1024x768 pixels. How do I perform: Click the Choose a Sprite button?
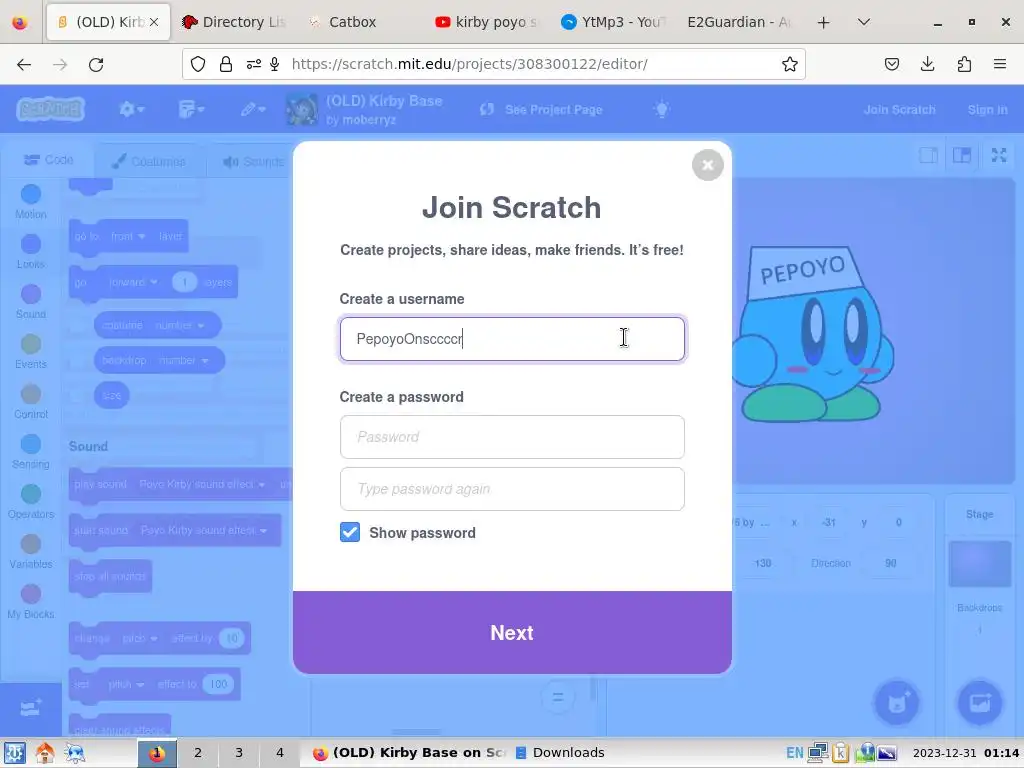897,703
